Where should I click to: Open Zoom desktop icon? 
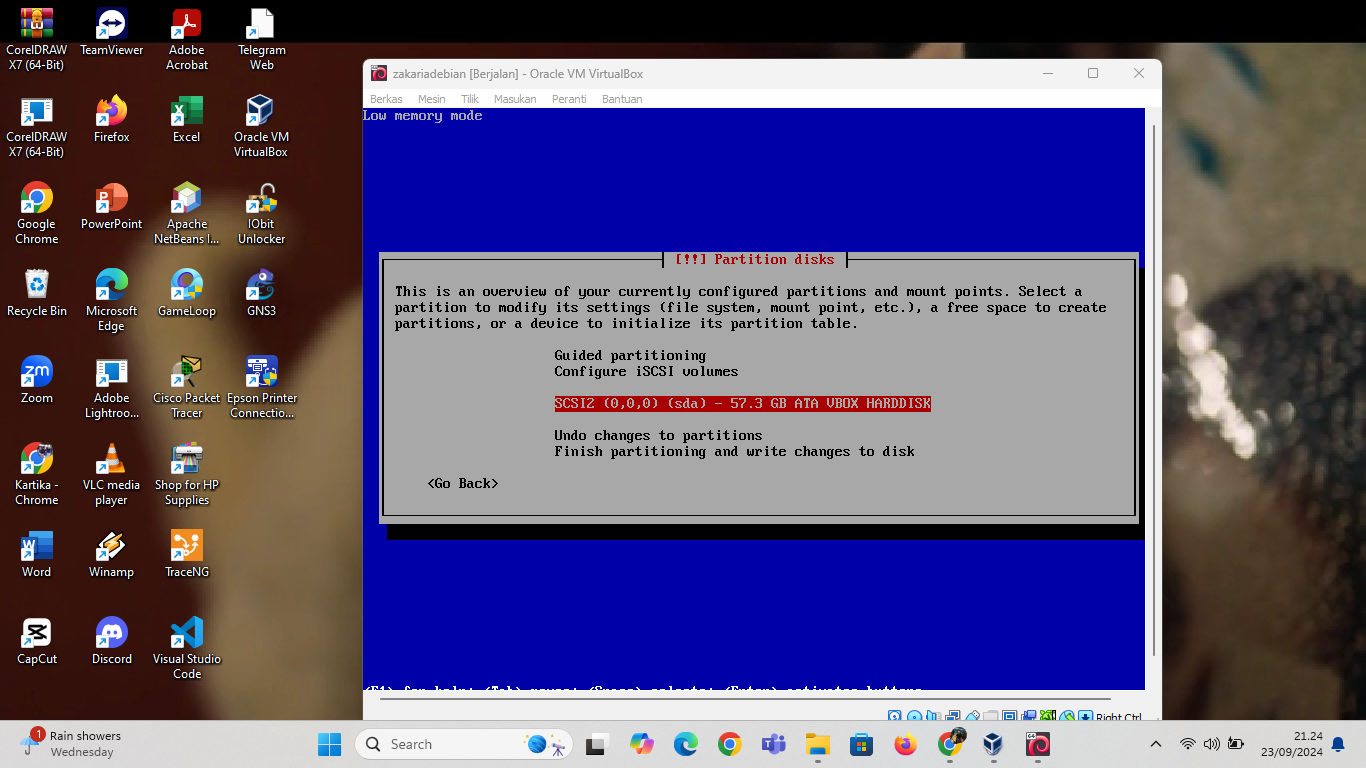pos(36,381)
